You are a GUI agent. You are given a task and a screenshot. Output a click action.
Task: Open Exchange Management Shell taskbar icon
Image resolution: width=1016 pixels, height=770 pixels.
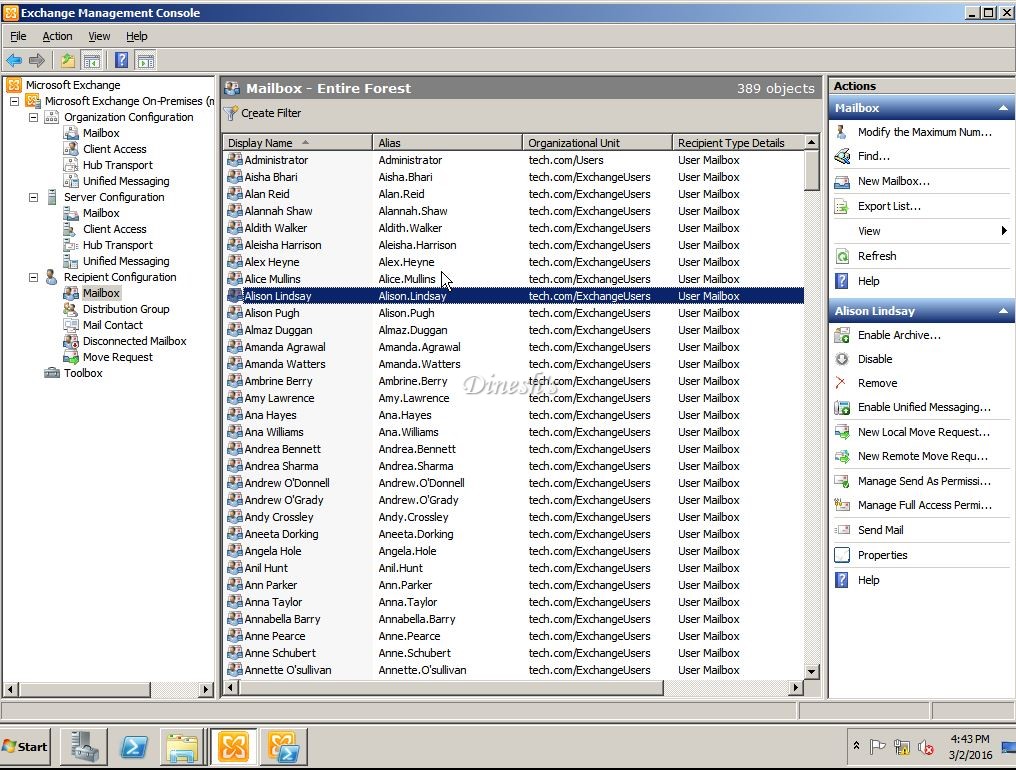click(x=283, y=747)
